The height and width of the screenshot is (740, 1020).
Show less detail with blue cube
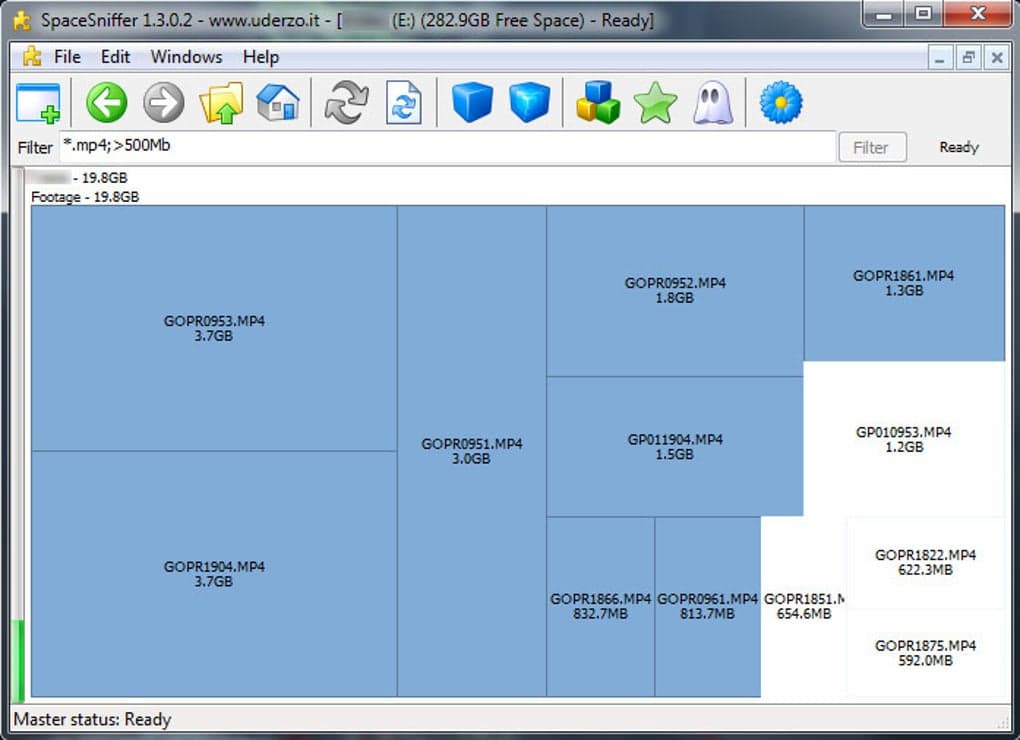pyautogui.click(x=472, y=102)
